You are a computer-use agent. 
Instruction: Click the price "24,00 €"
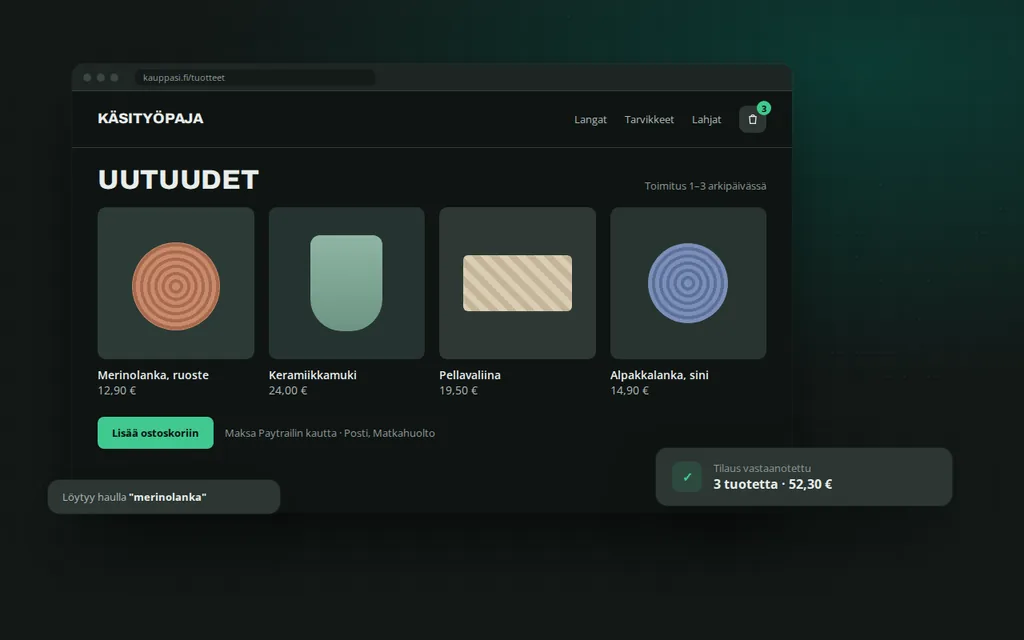(288, 391)
